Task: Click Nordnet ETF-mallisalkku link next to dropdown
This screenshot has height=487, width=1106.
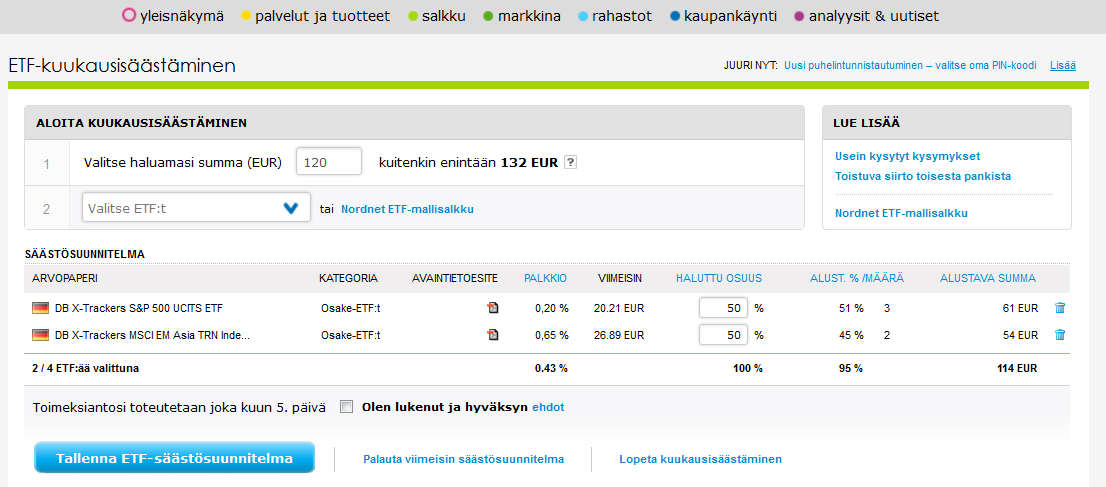Action: (x=408, y=209)
